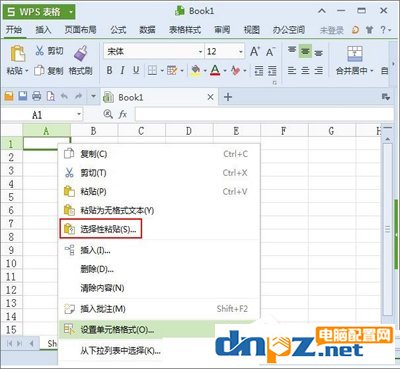
Task: Click the Format Painter (格式刷) brush icon
Action: coord(80,53)
